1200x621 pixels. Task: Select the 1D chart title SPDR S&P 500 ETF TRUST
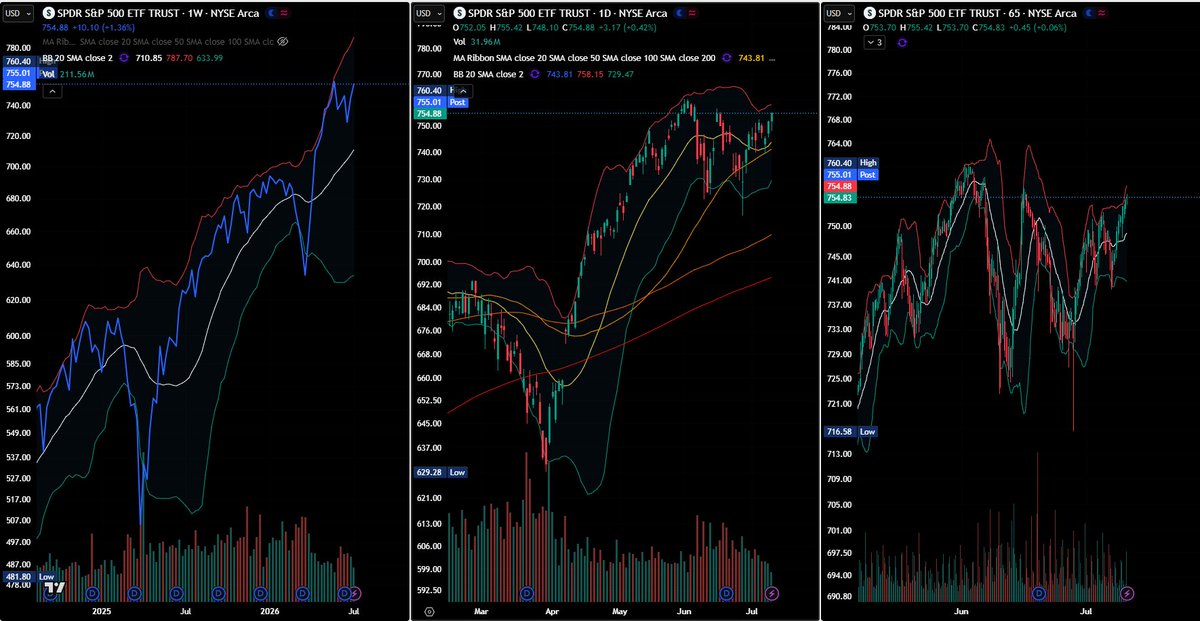click(528, 13)
